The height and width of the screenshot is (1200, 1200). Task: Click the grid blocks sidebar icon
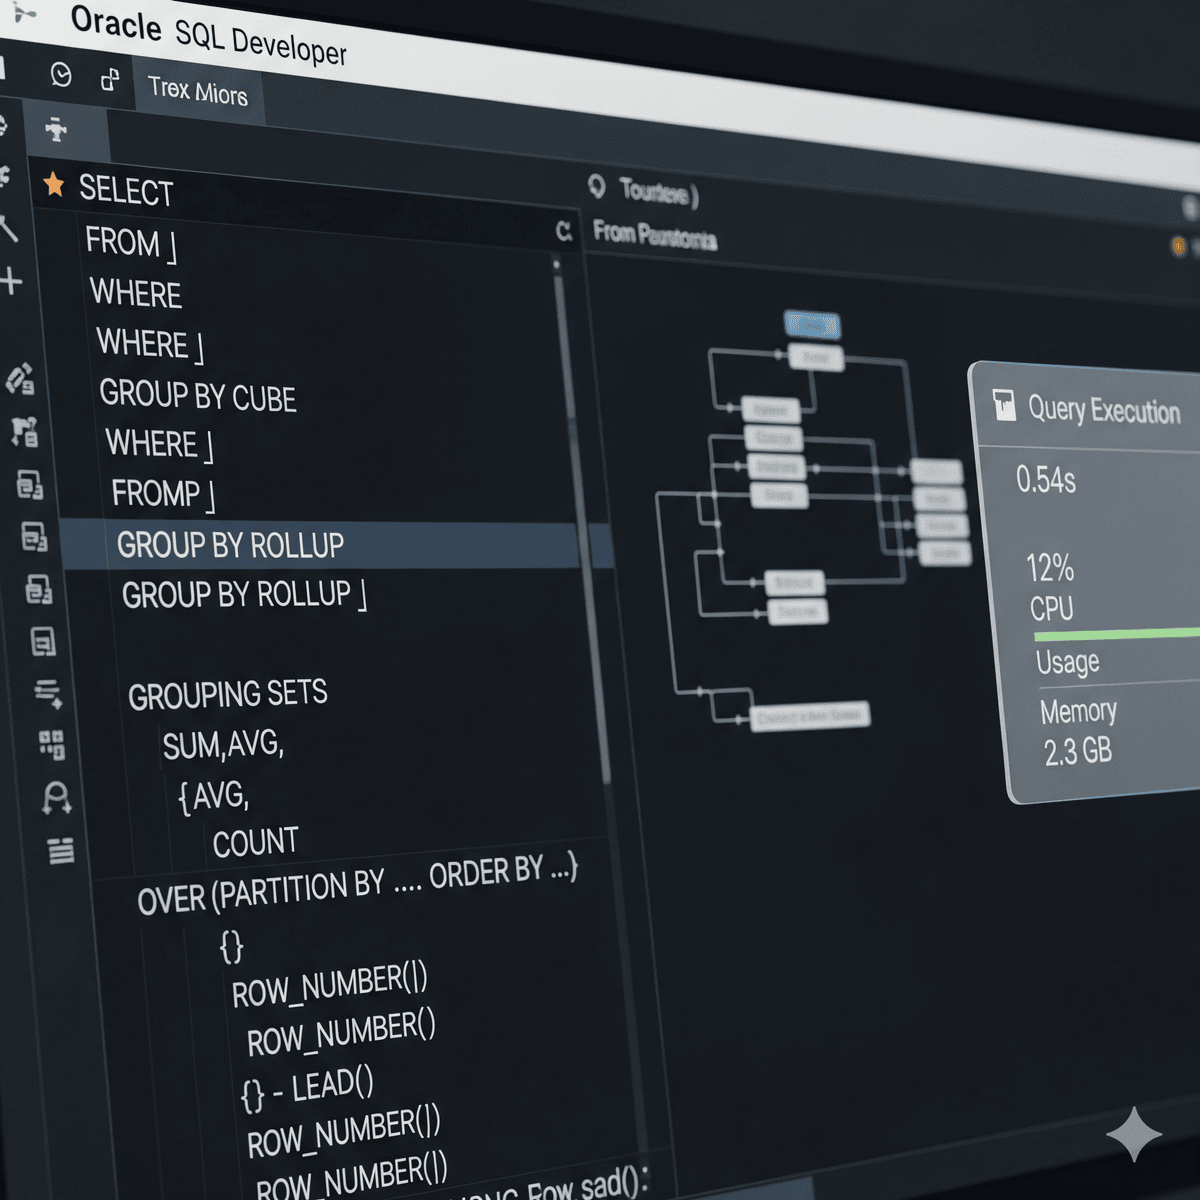(x=52, y=745)
